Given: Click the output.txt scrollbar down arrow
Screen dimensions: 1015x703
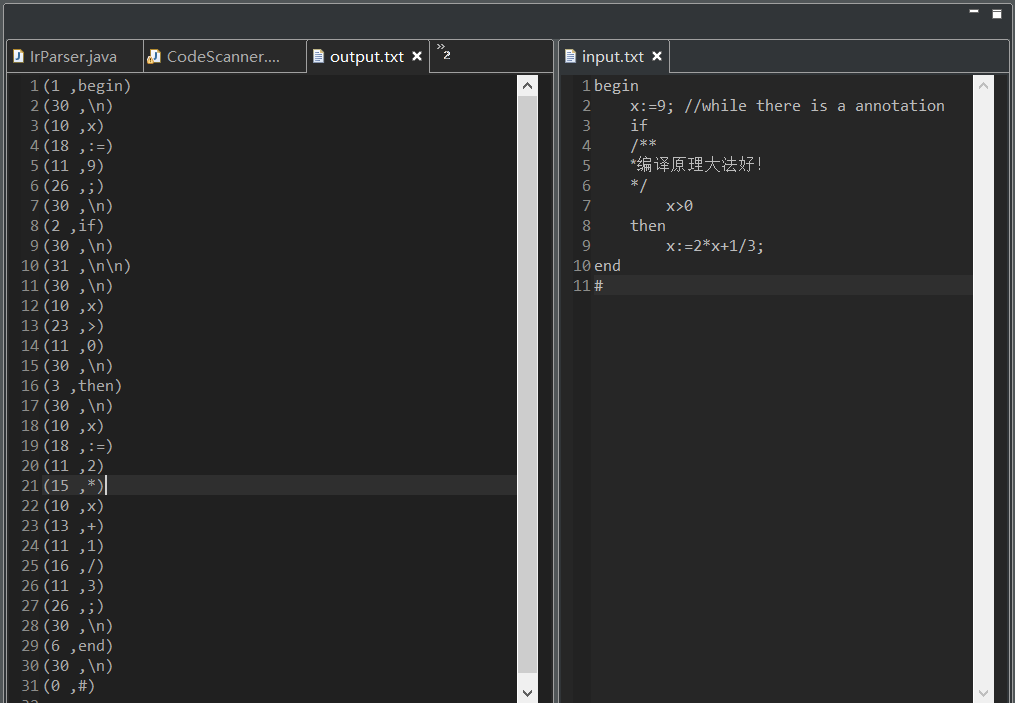Looking at the screenshot, I should pyautogui.click(x=528, y=693).
